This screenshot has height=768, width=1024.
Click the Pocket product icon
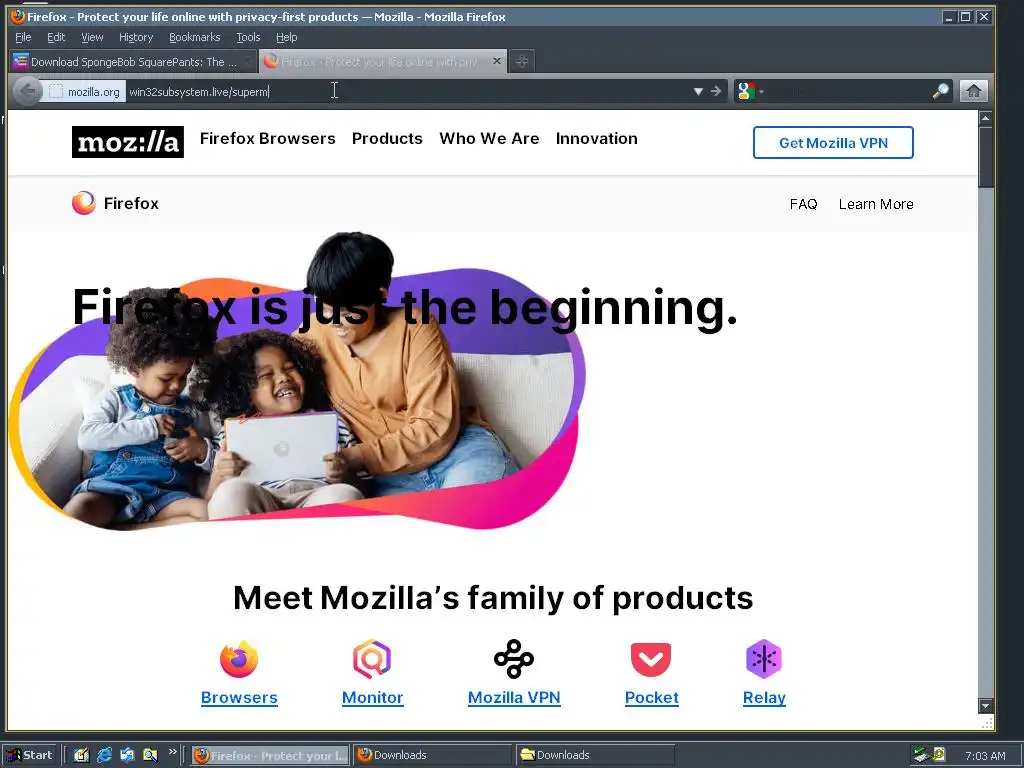[x=651, y=659]
